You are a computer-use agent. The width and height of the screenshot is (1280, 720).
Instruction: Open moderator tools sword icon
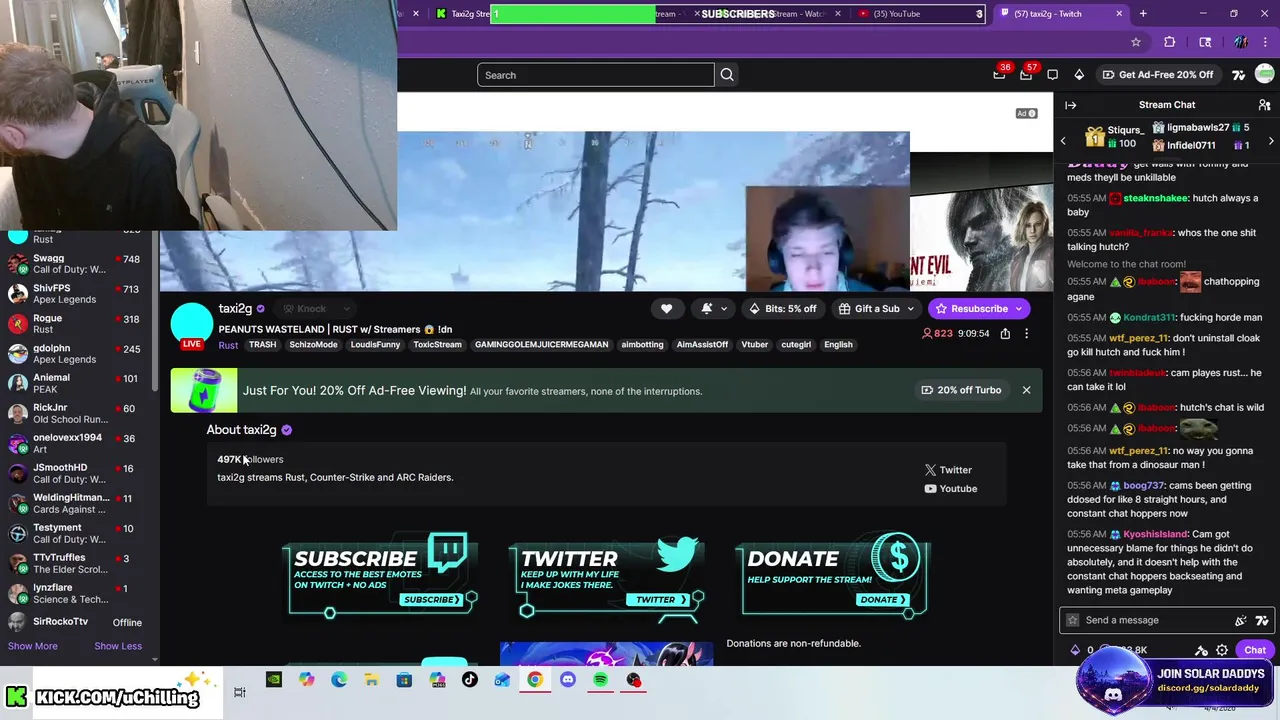[1202, 650]
